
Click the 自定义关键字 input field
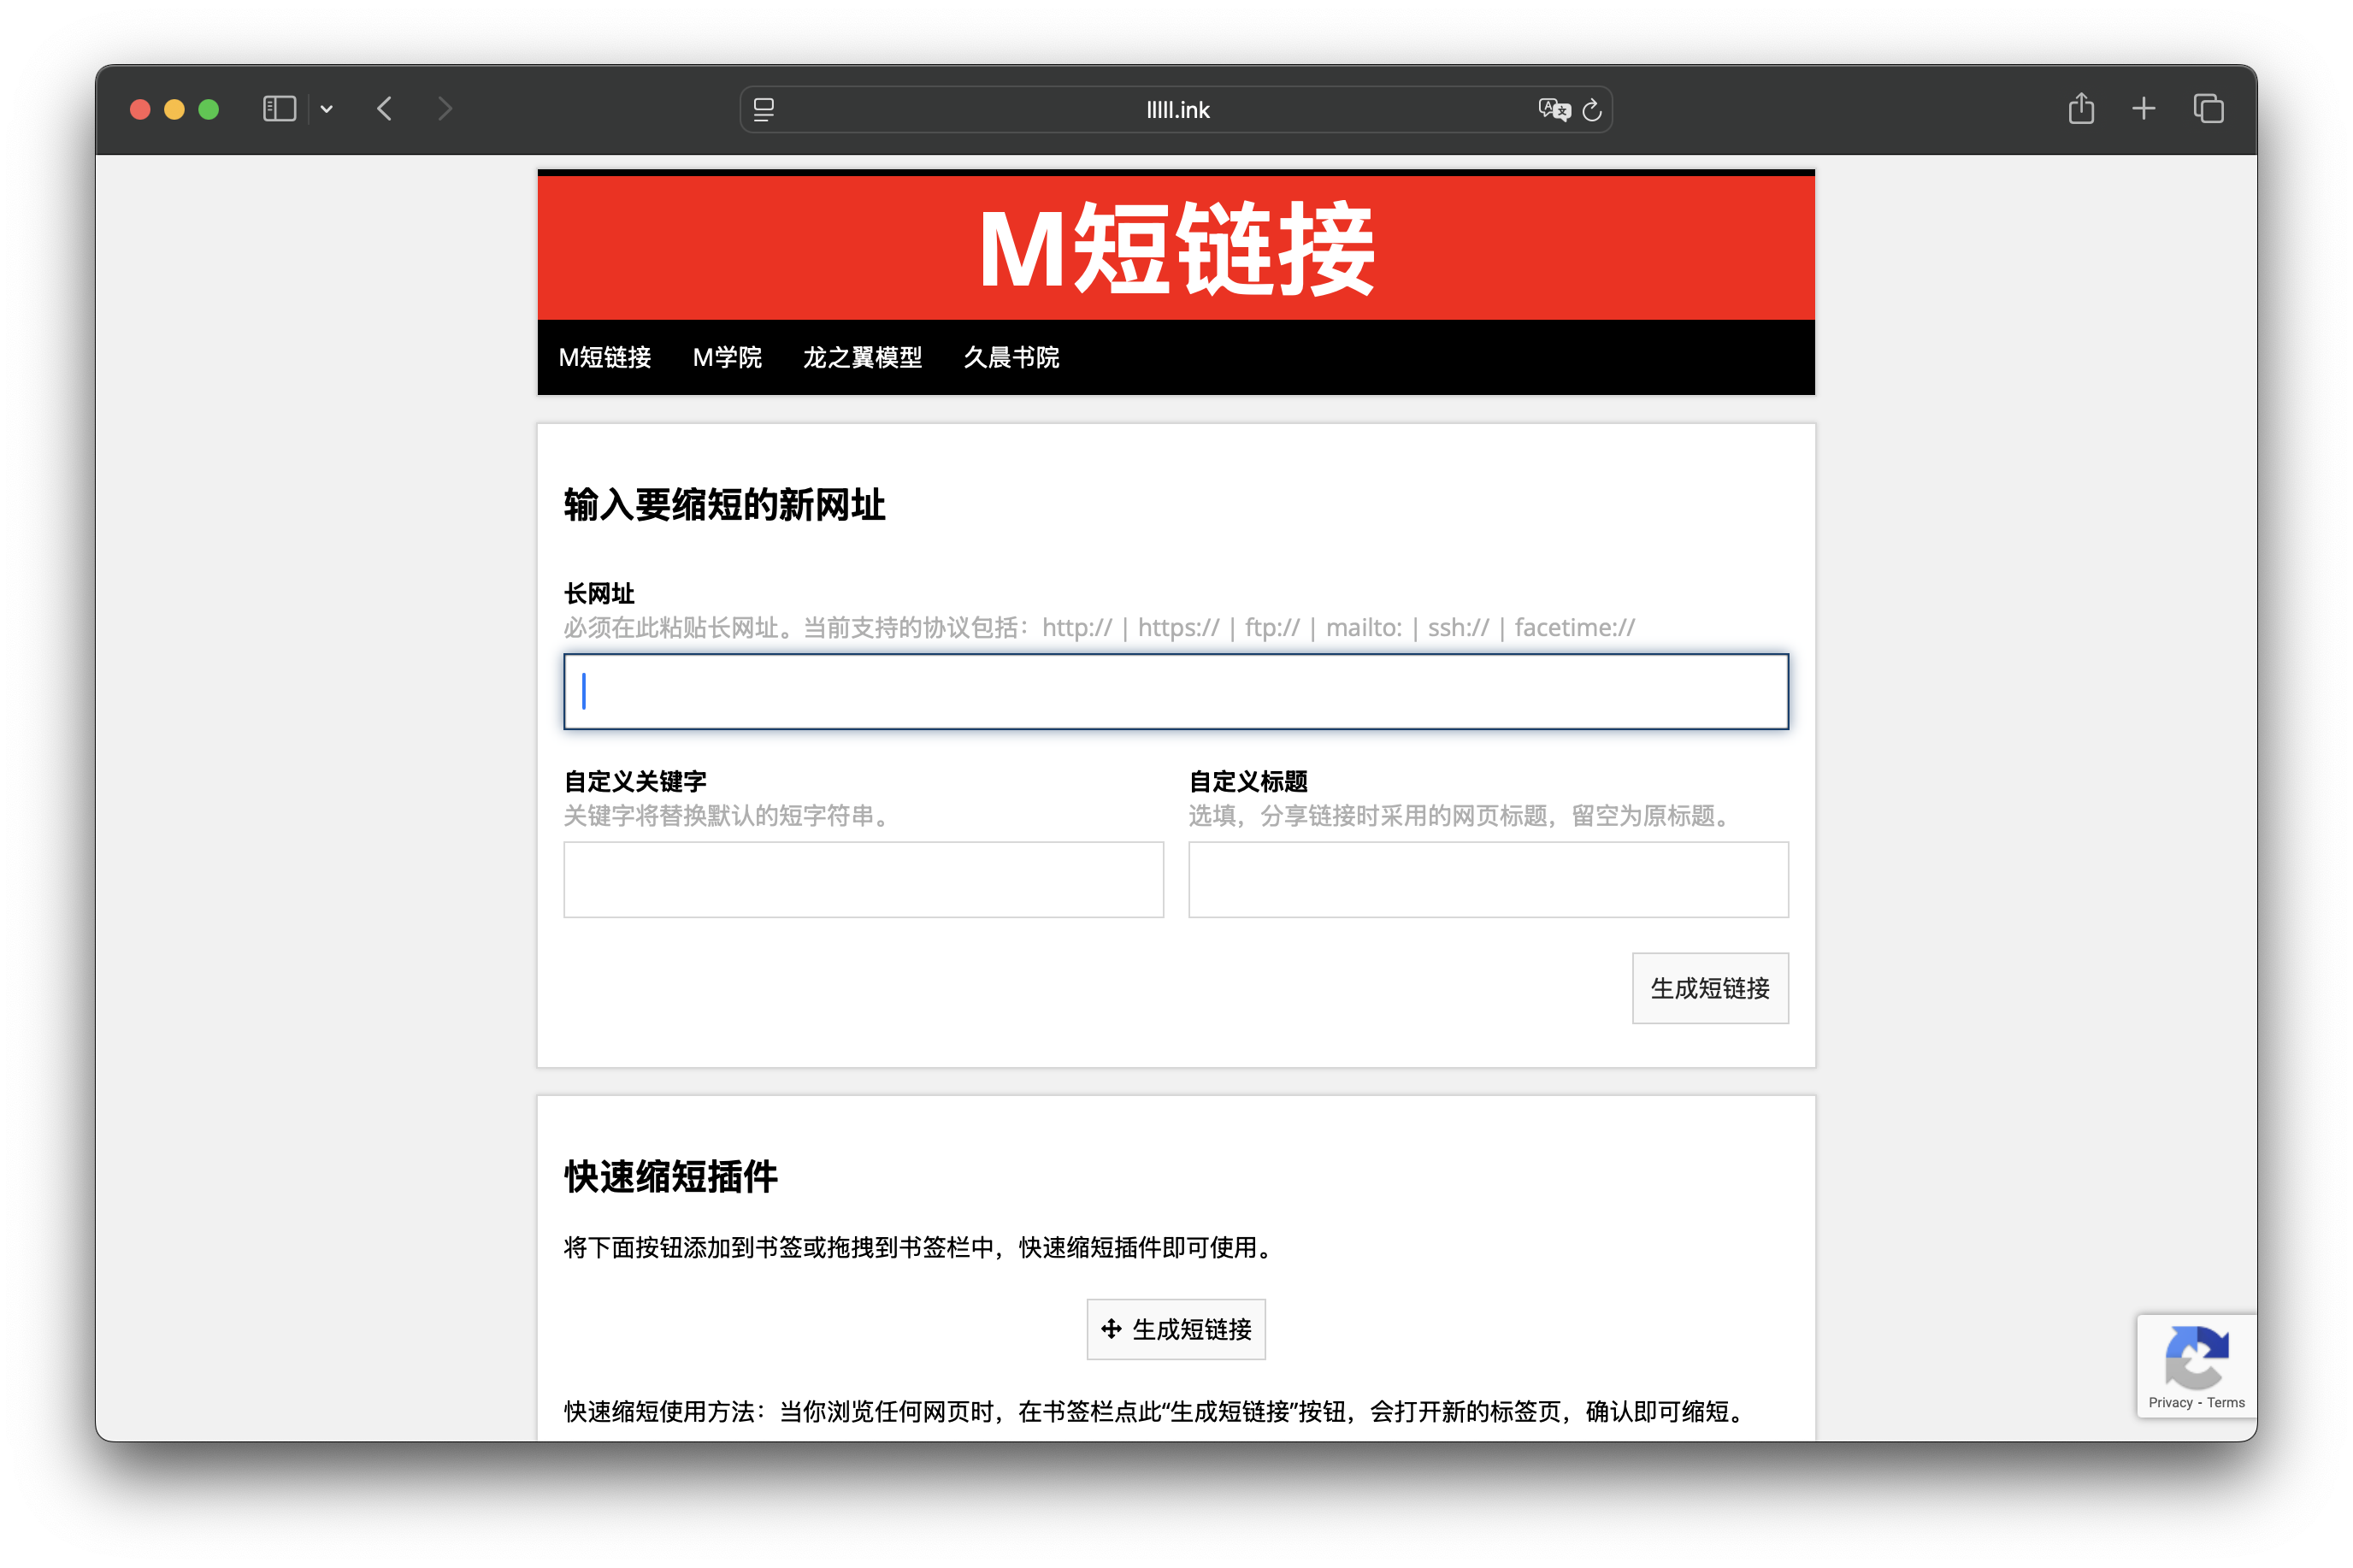point(863,879)
